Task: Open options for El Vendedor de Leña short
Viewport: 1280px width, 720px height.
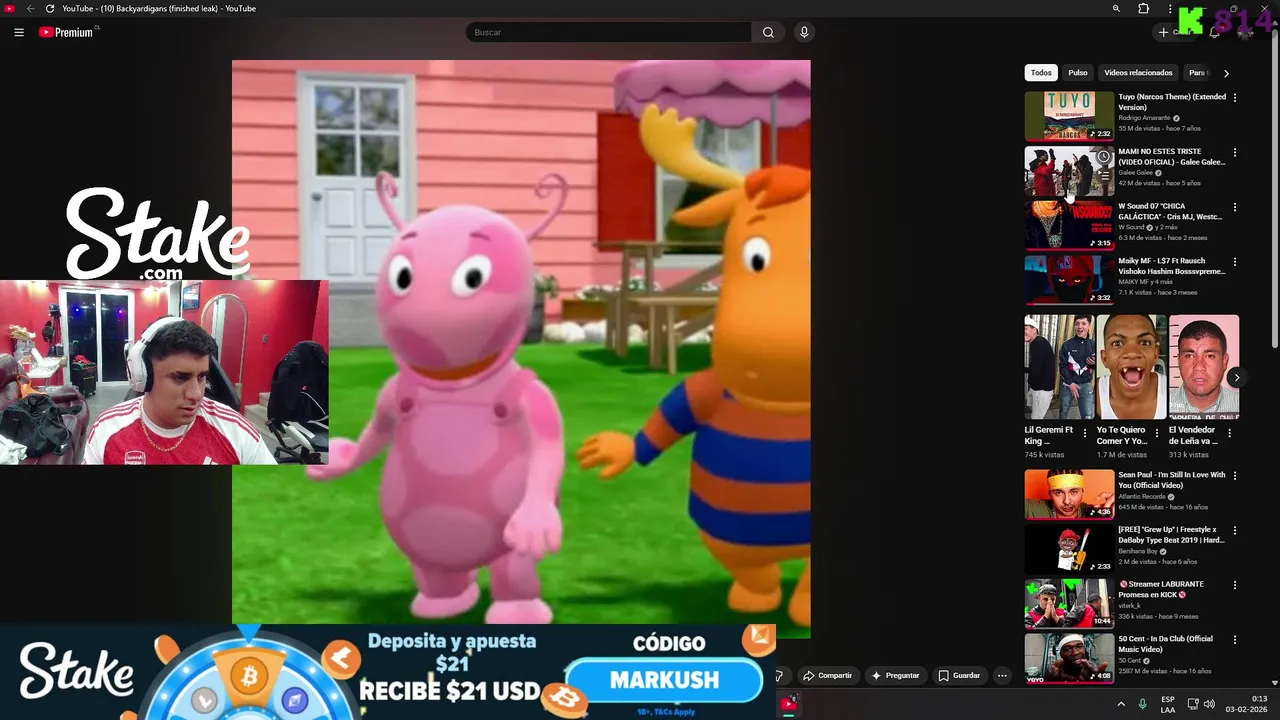Action: [1230, 434]
